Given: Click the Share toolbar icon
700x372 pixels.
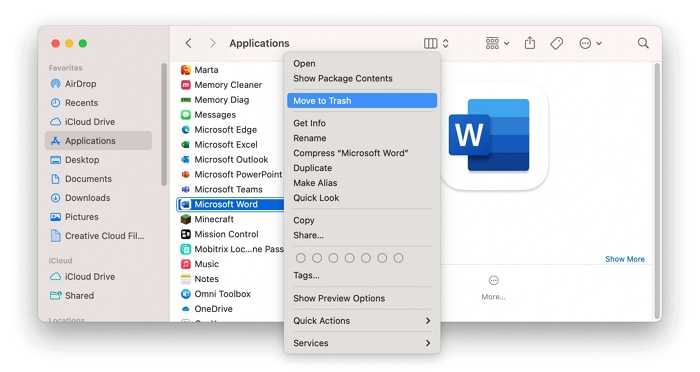Looking at the screenshot, I should [530, 43].
